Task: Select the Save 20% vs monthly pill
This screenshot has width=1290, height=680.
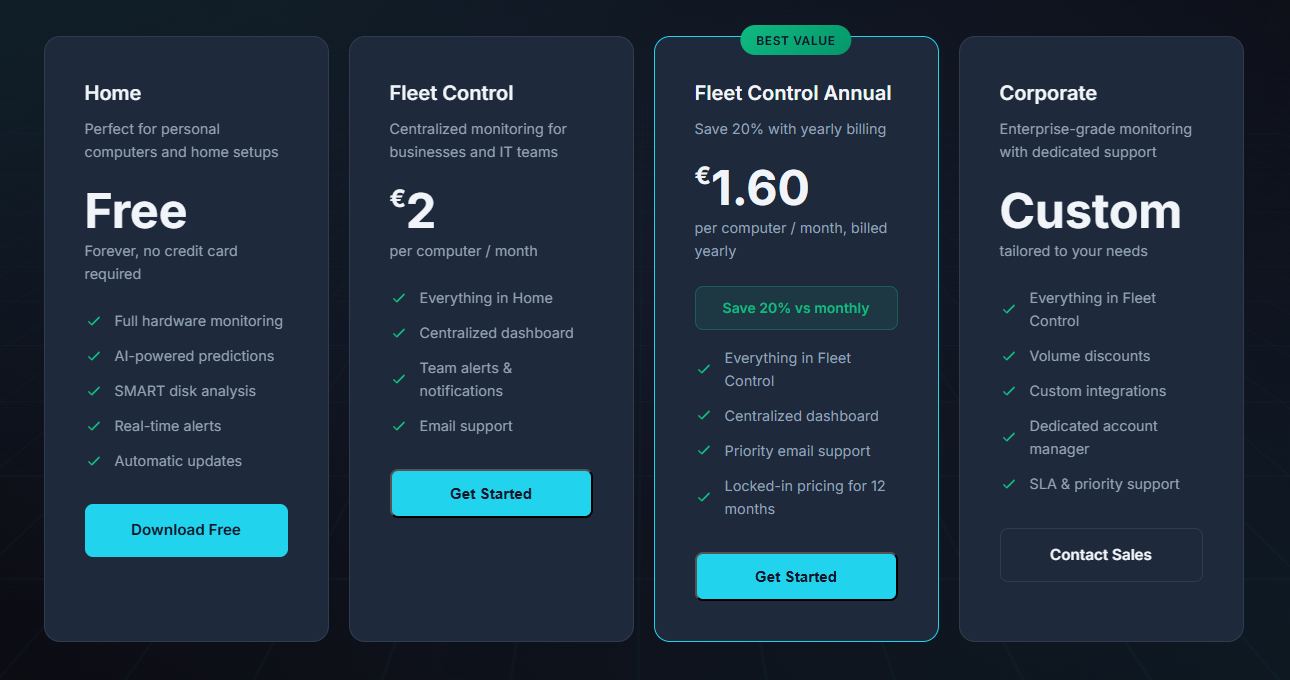Action: point(796,308)
